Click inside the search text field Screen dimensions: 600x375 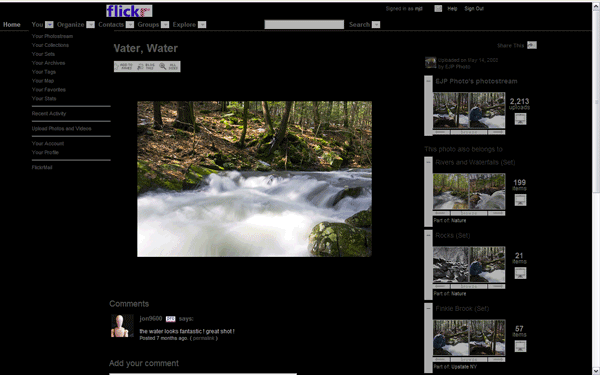coord(304,24)
